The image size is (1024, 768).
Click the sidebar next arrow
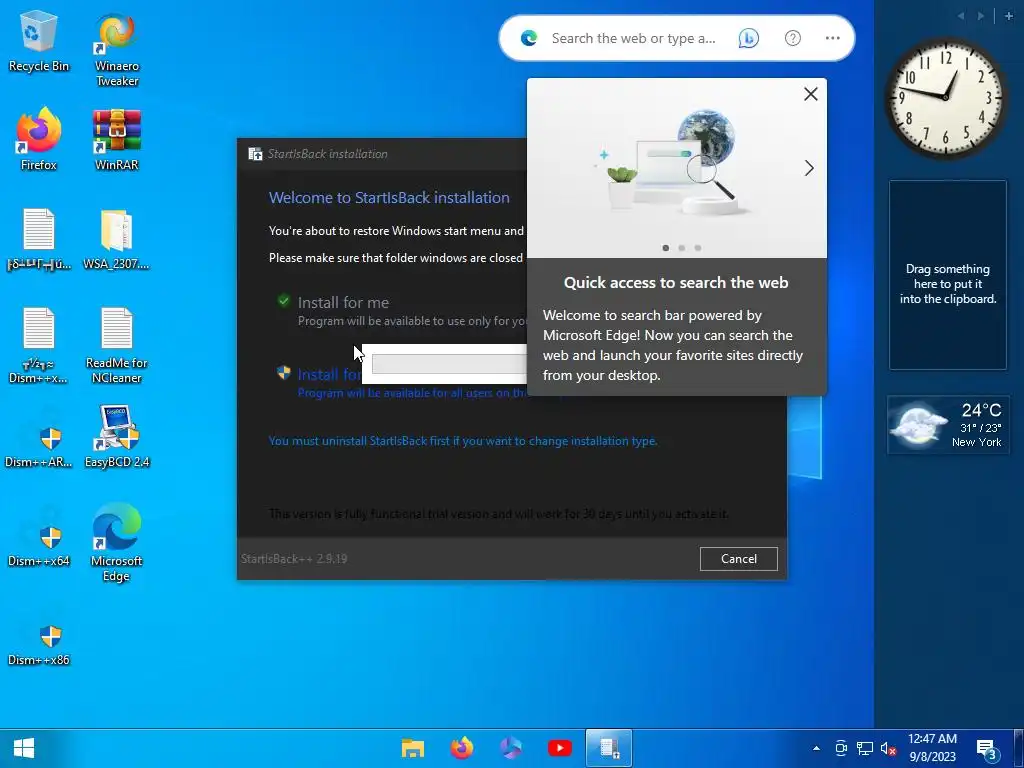tap(981, 16)
